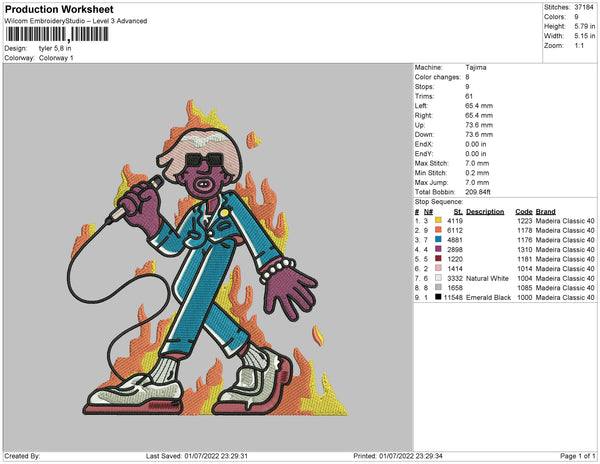Click the Trims value 61
Viewport: 600px width, 464px height.
469,96
